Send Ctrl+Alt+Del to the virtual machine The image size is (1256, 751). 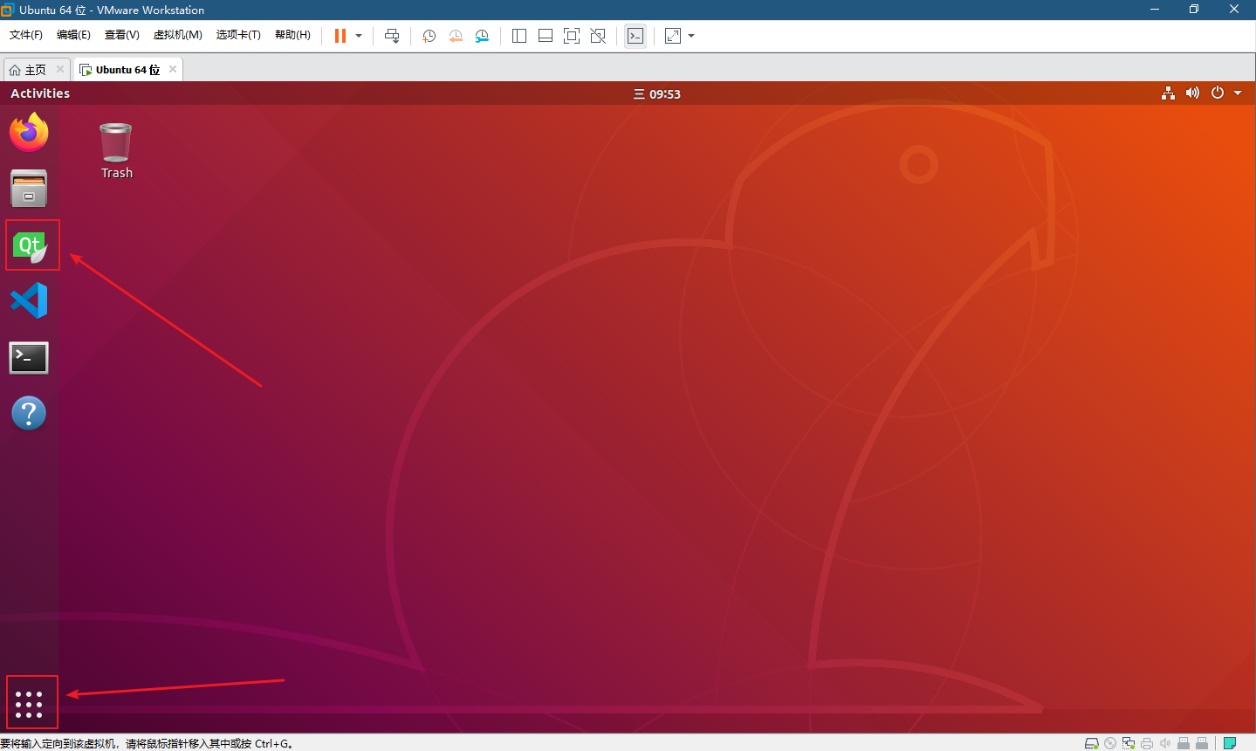392,36
